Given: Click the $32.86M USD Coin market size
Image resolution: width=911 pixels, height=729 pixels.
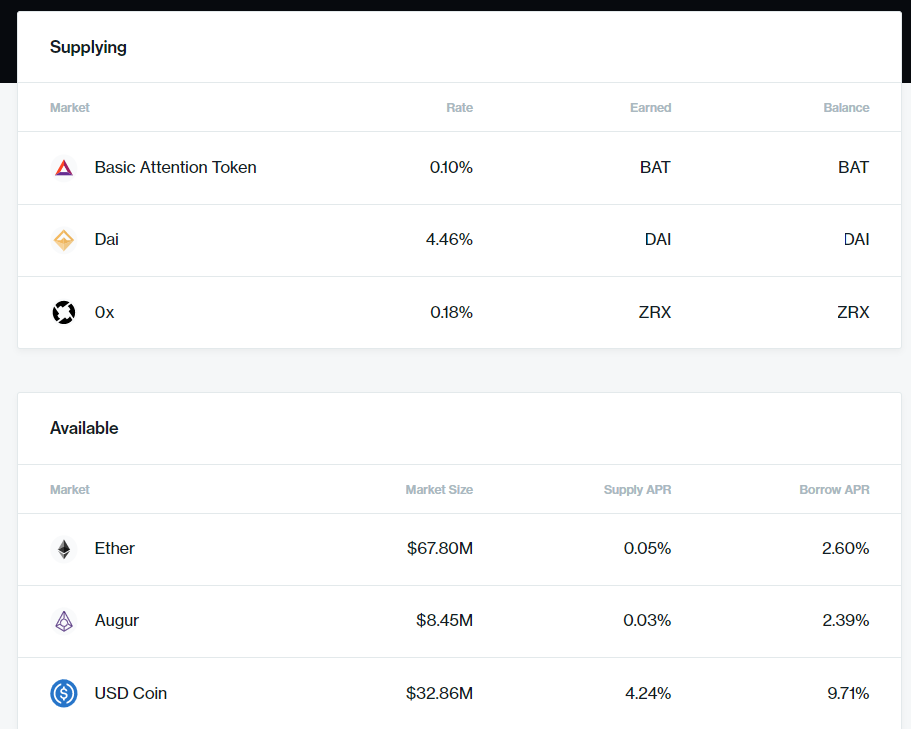Looking at the screenshot, I should 439,693.
